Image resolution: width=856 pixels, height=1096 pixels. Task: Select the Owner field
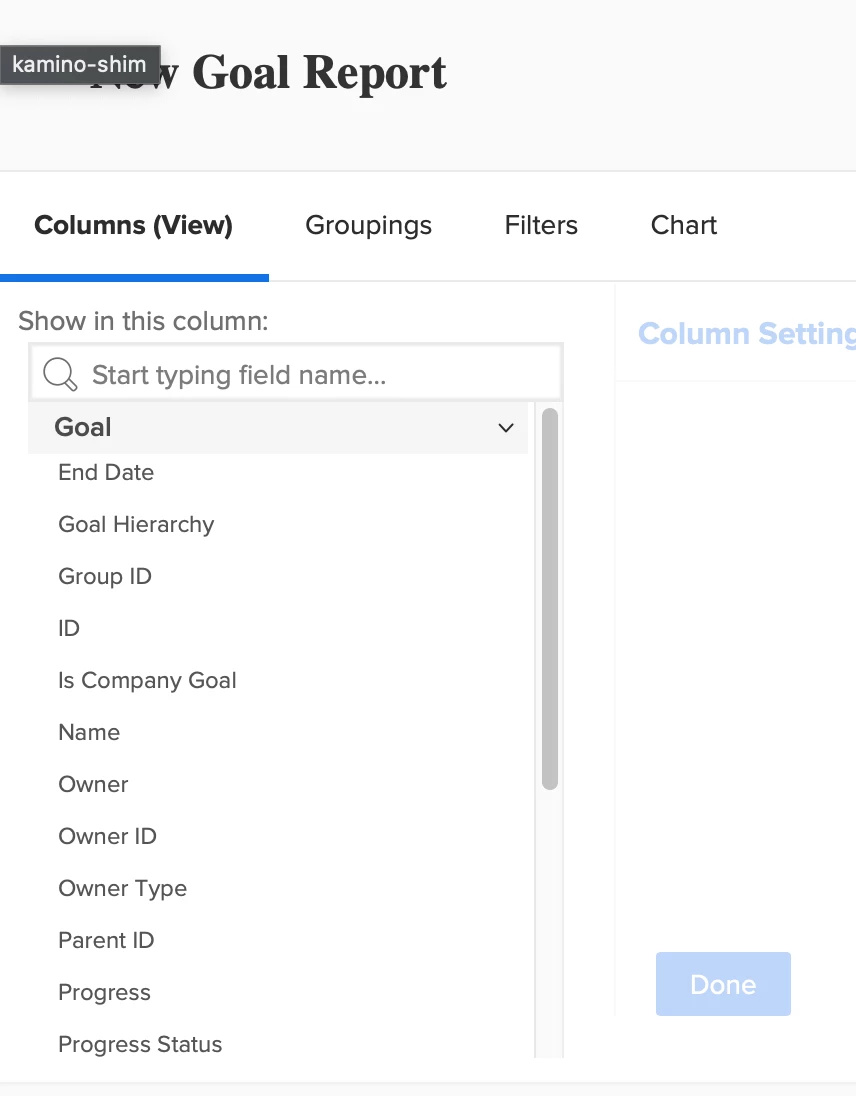click(93, 785)
